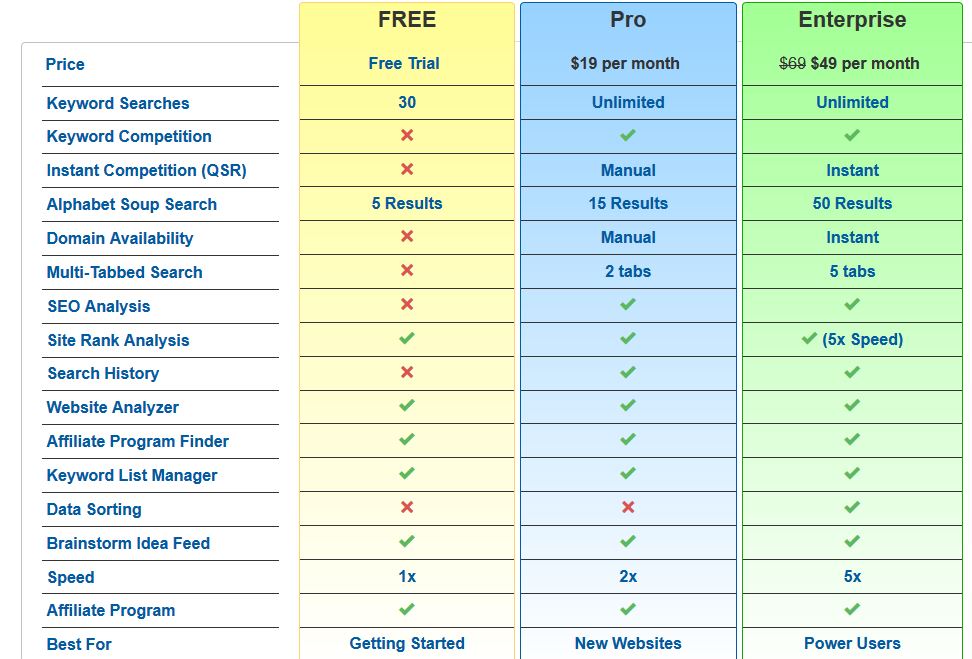This screenshot has height=659, width=972.
Task: Open the Free Trial link
Action: coord(404,63)
